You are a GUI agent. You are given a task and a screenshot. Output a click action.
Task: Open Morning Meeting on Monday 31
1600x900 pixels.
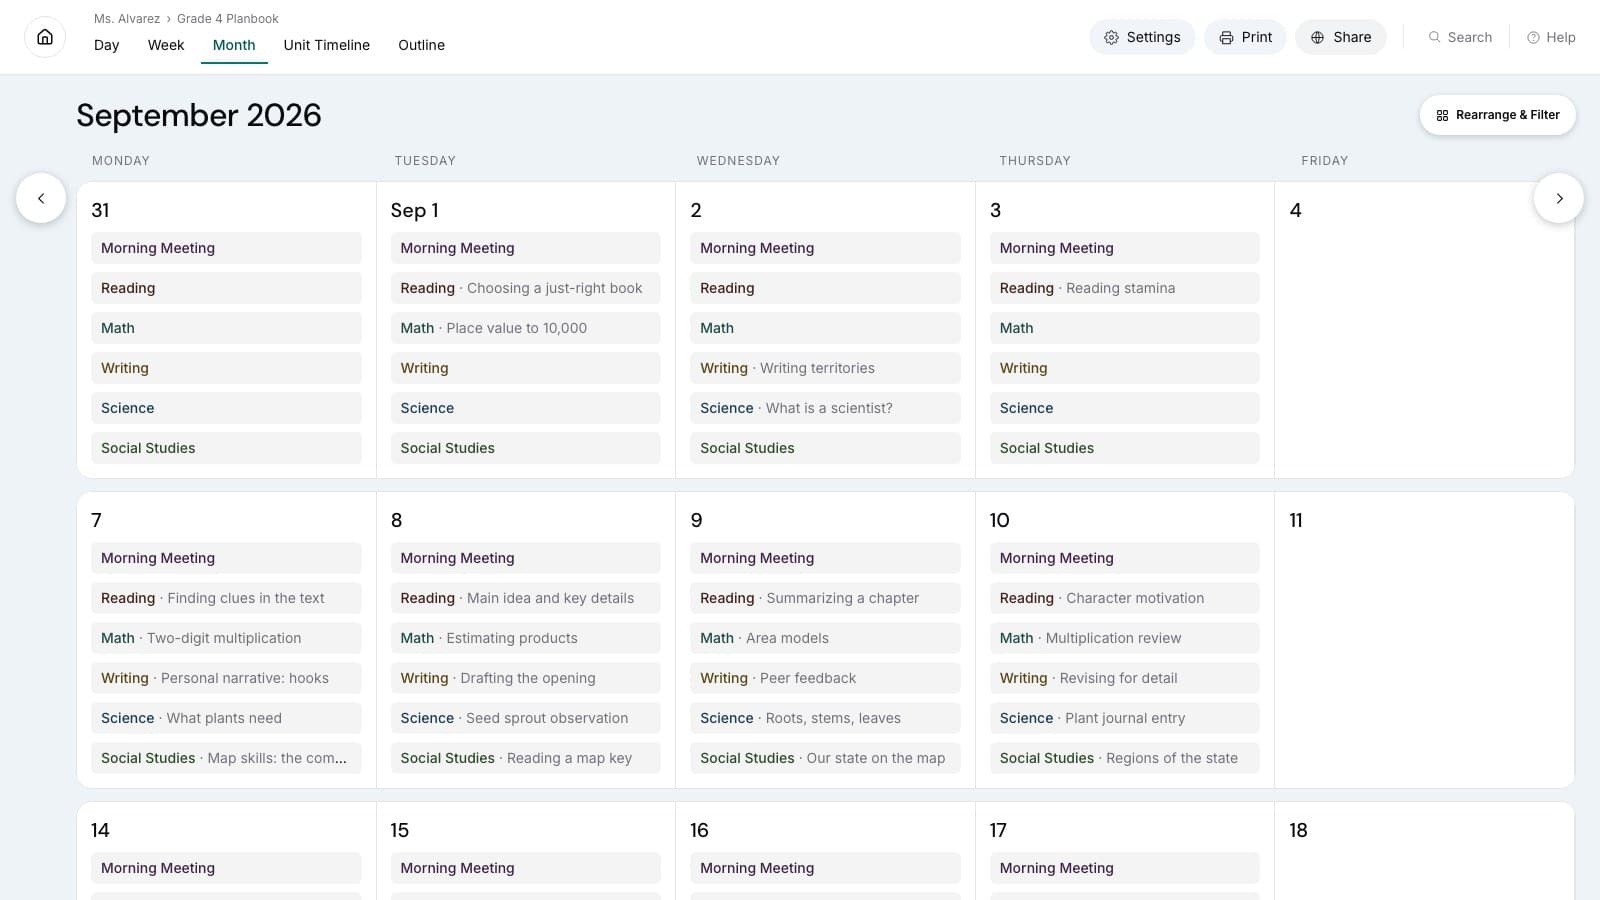point(226,248)
